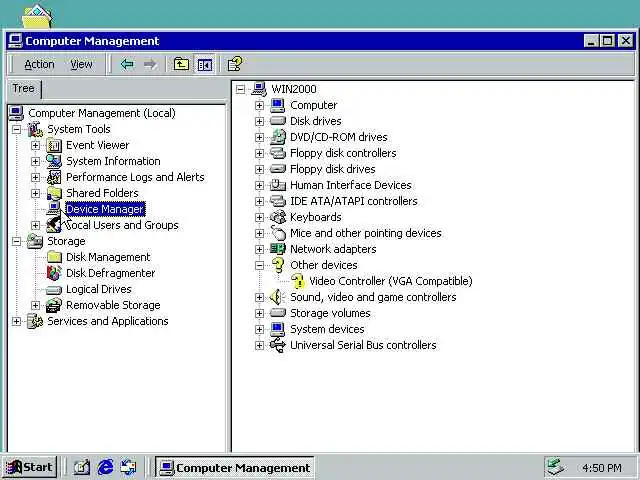Click the Mice and other pointing devices icon
The image size is (640, 480).
[278, 233]
